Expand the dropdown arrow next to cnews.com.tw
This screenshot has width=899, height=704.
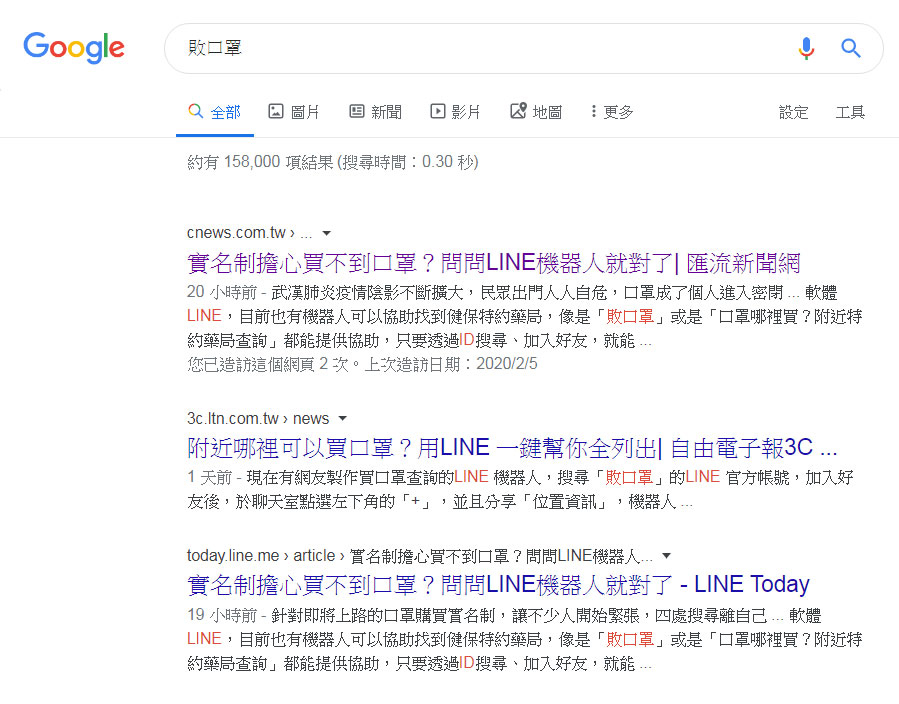tap(326, 233)
